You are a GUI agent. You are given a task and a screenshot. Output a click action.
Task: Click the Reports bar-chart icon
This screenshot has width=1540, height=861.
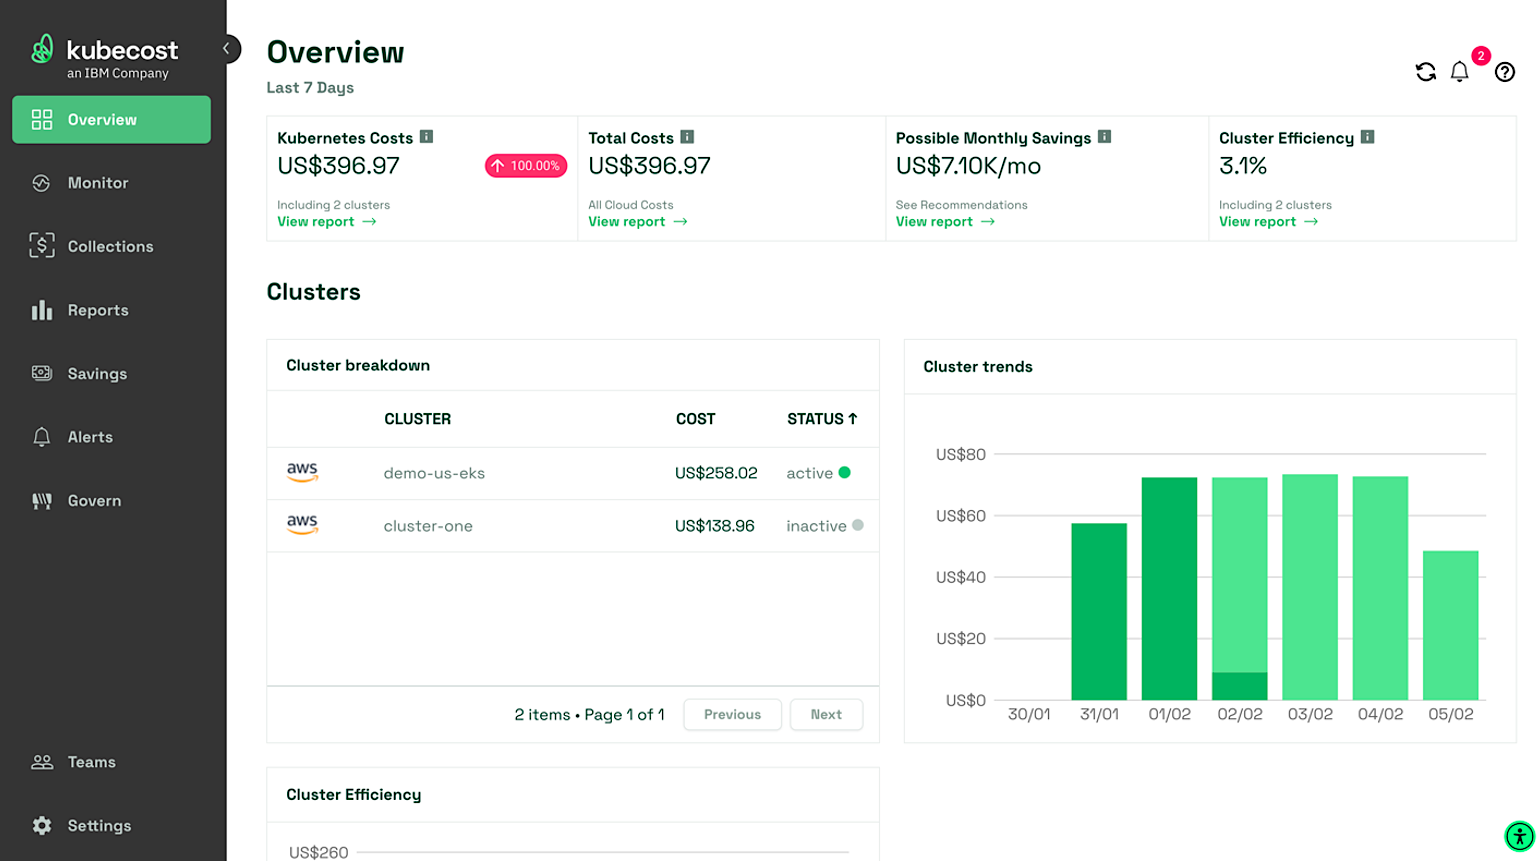(42, 310)
